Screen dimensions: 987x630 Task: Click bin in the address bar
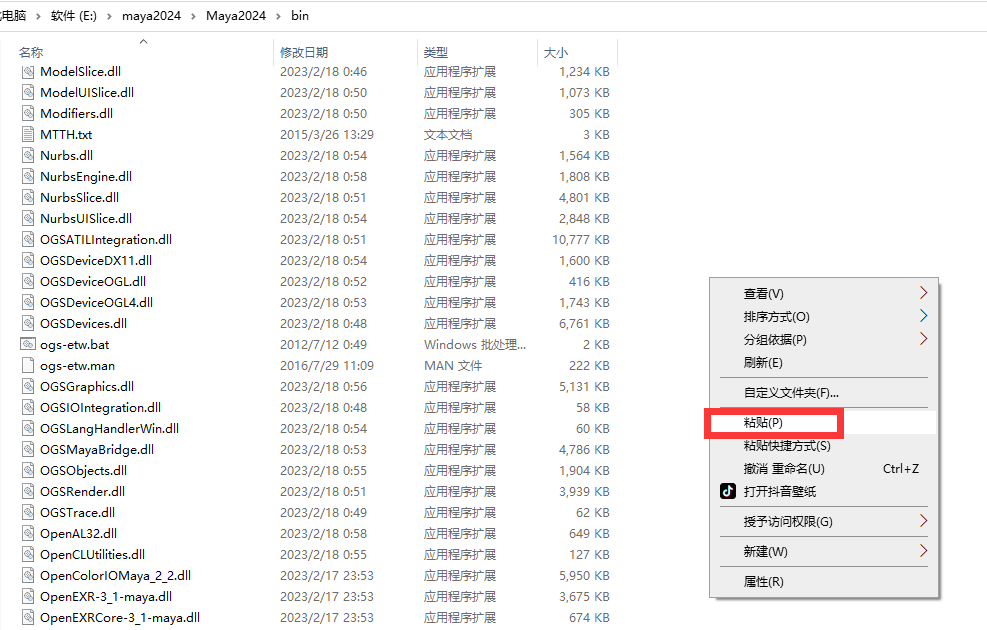point(300,16)
